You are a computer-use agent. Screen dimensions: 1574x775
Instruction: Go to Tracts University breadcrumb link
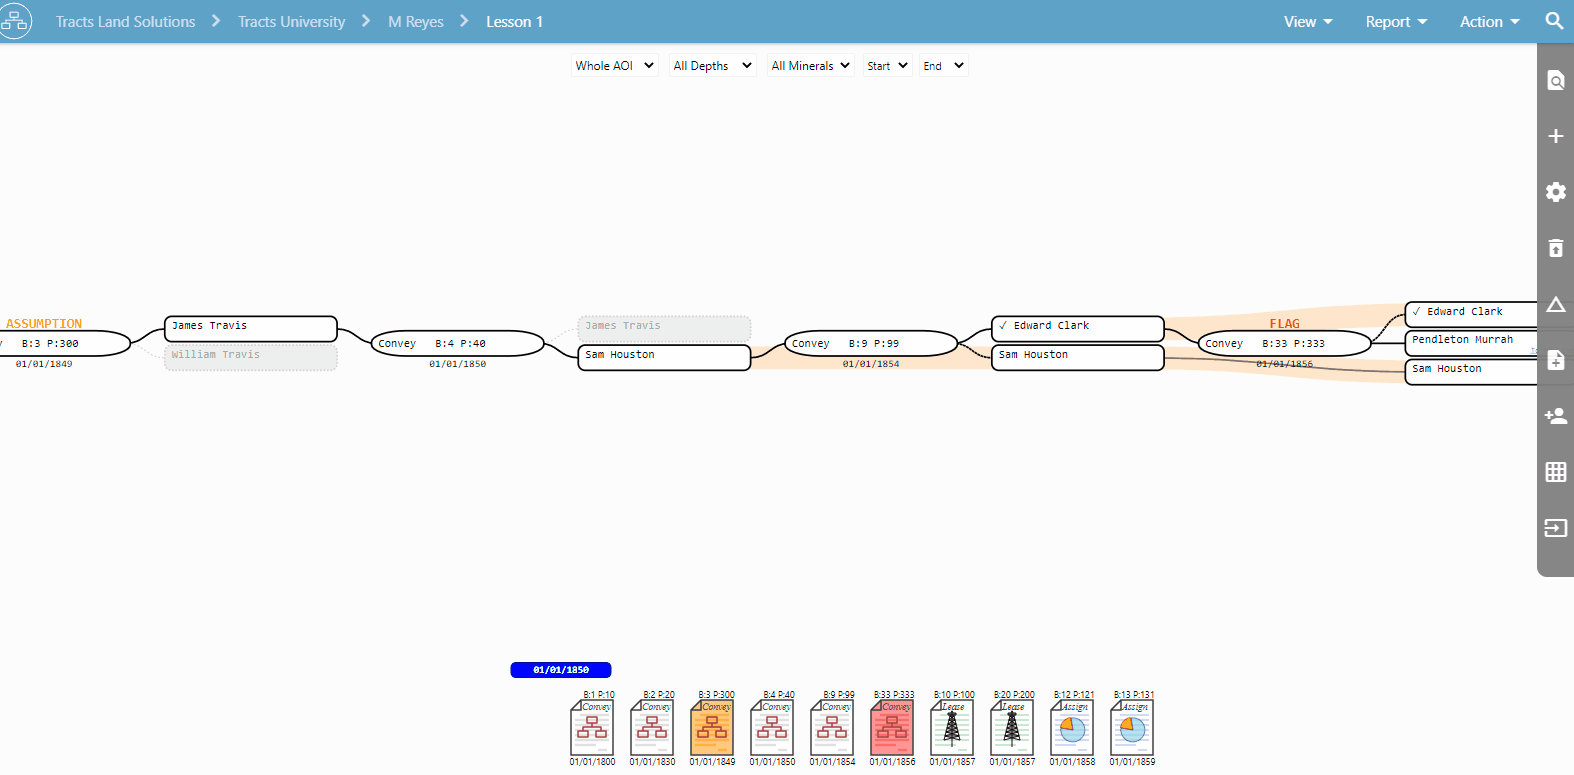(x=291, y=22)
